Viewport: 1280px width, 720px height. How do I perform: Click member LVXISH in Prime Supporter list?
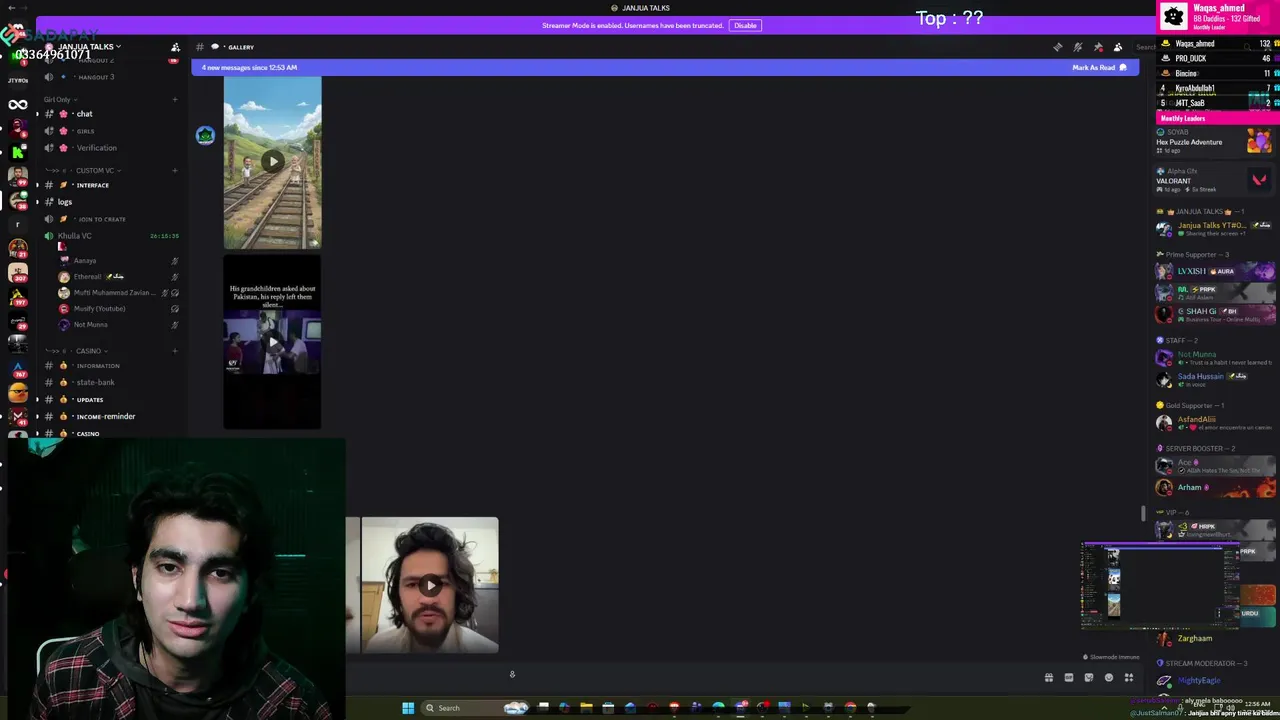click(1216, 271)
